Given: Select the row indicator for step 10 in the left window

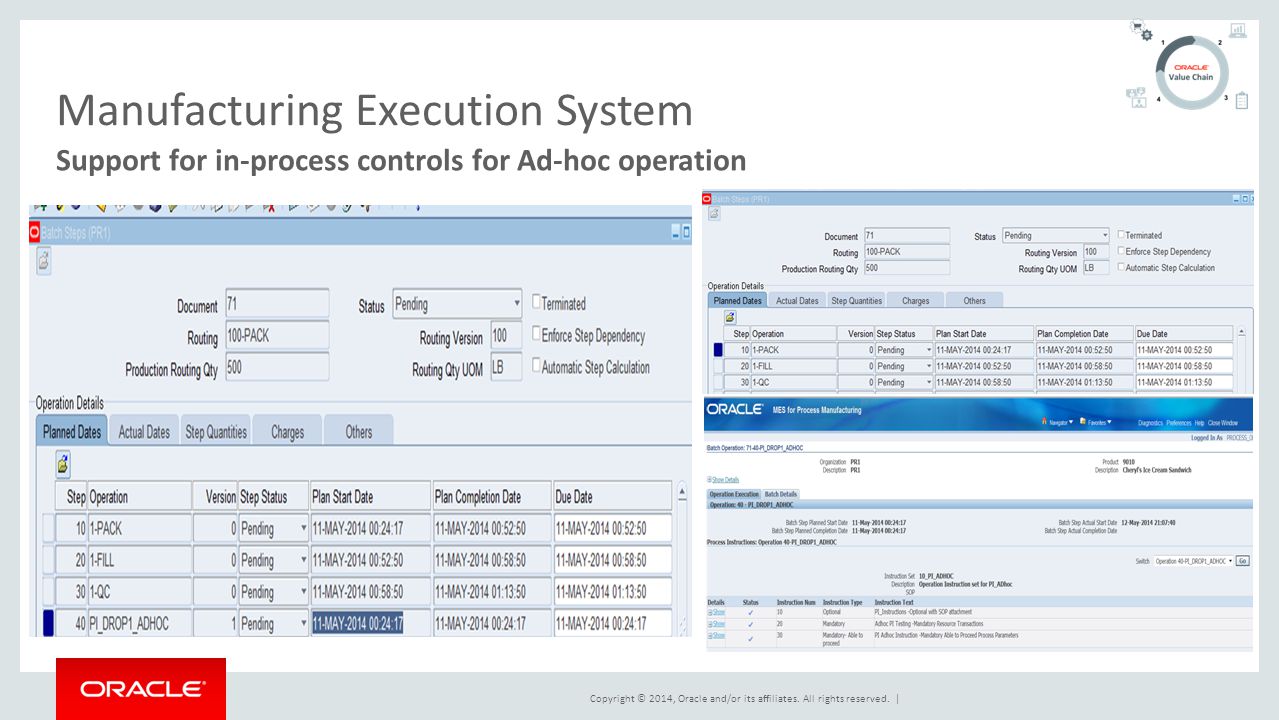Looking at the screenshot, I should click(48, 528).
